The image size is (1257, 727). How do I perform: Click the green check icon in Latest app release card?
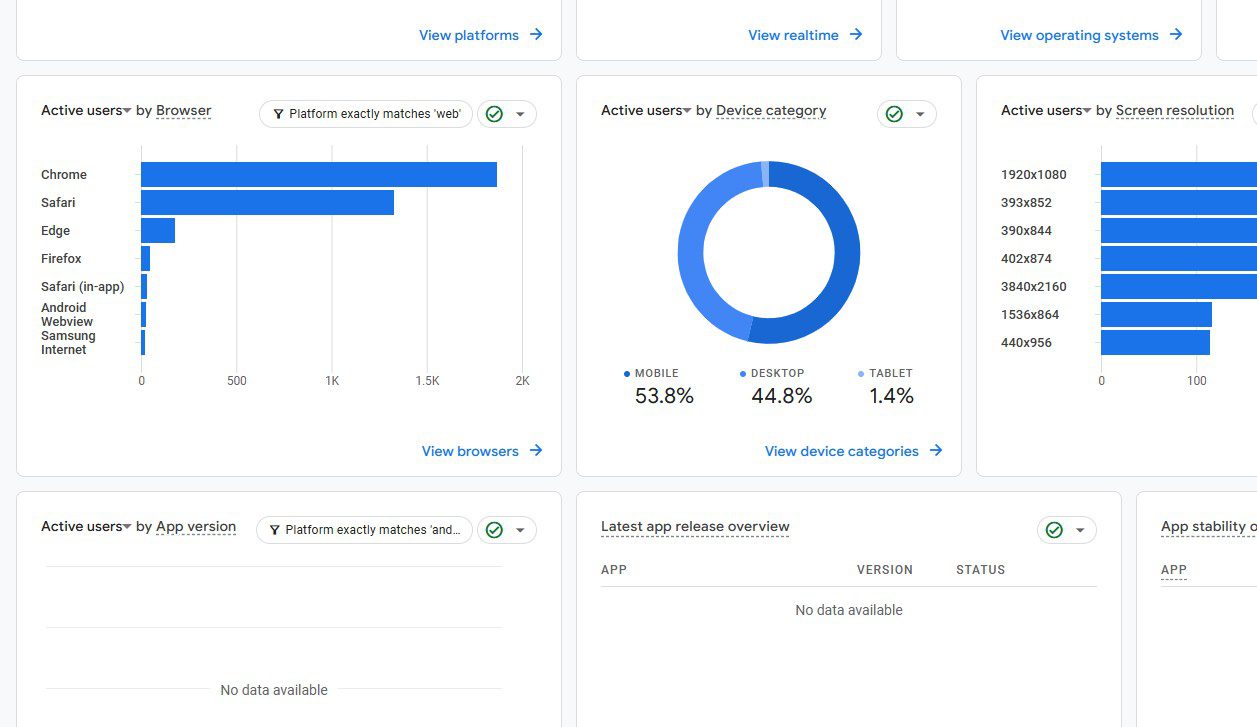(1054, 530)
